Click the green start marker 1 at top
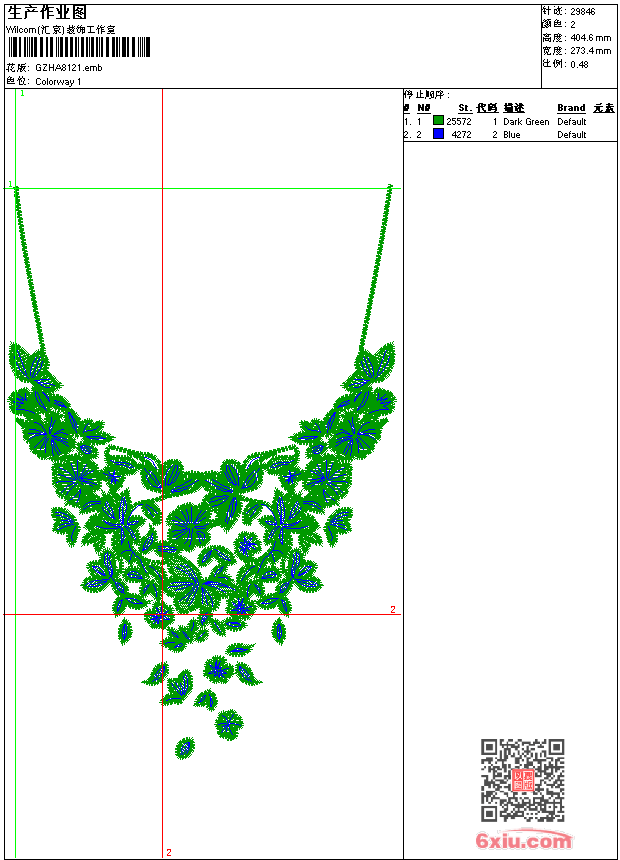The image size is (620, 860). click(22, 93)
